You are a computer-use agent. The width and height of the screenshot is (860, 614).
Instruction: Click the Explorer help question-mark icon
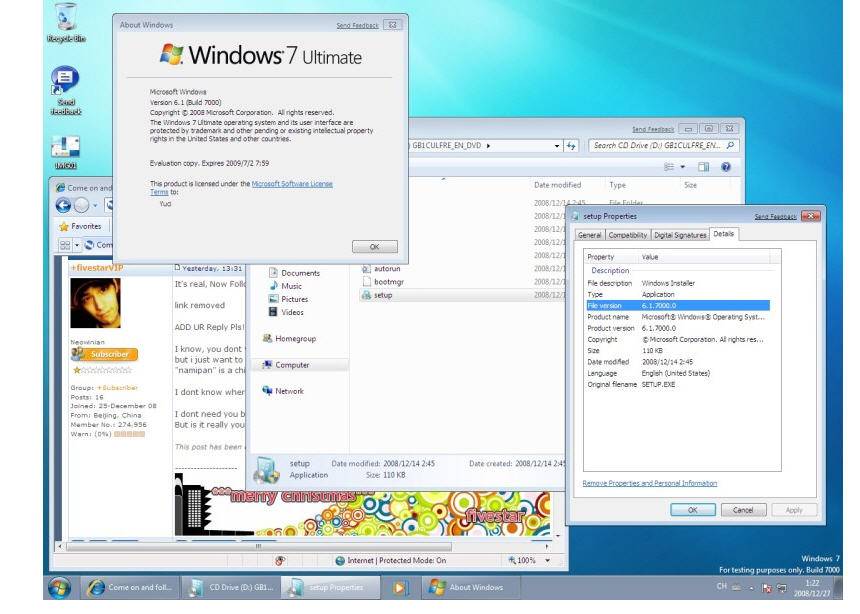(726, 167)
